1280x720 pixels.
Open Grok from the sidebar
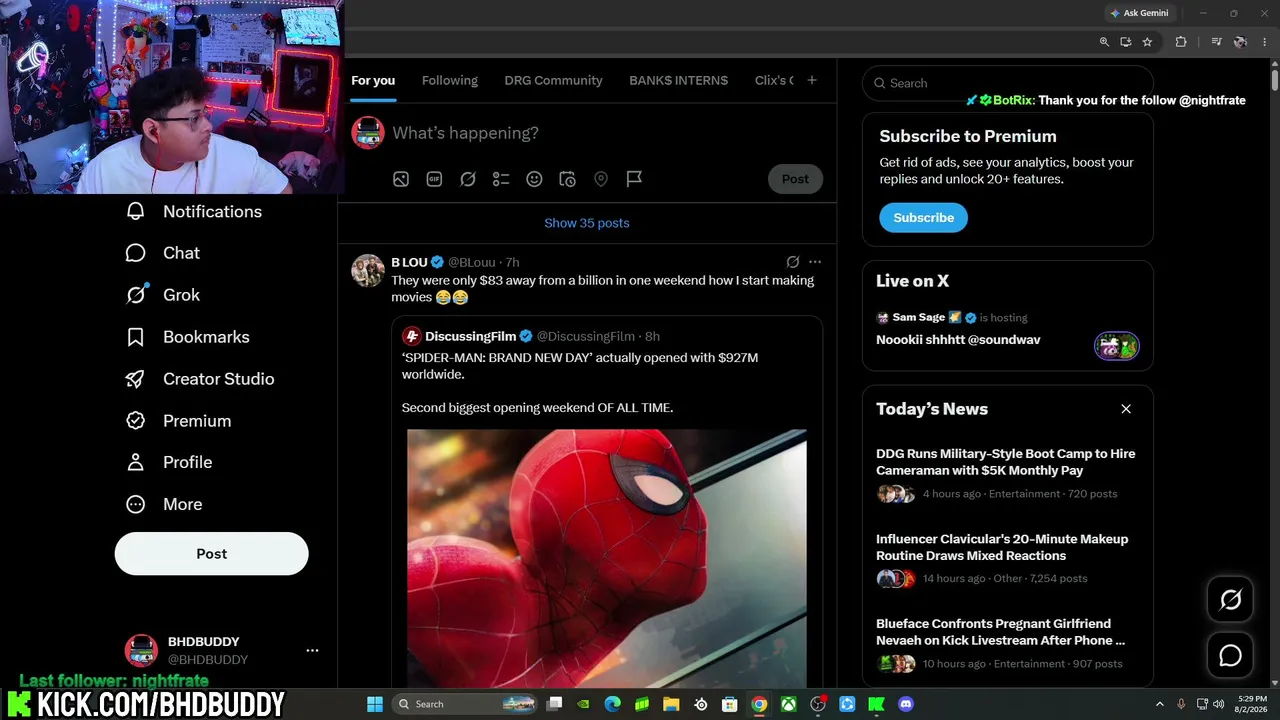(x=162, y=295)
